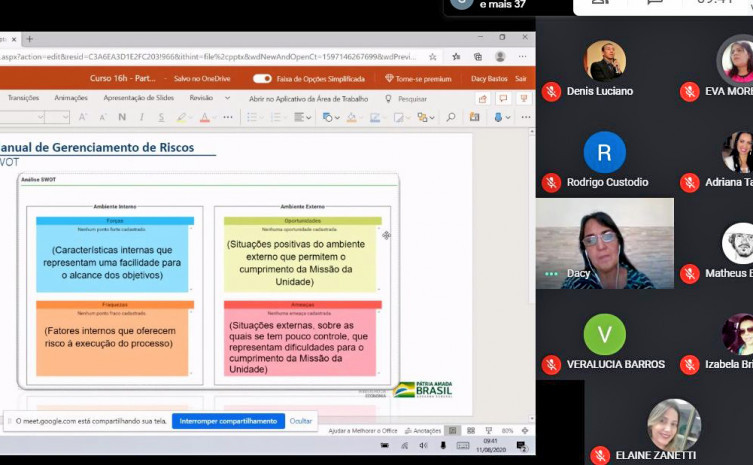Click the numbered list icon
Viewport: 753px width, 465px height.
tap(275, 117)
